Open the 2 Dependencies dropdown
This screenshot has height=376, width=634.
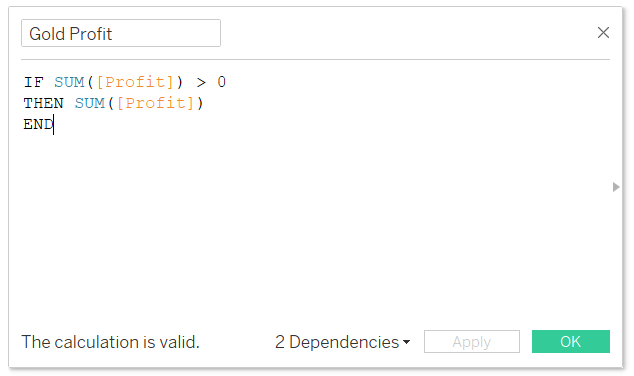[x=342, y=342]
